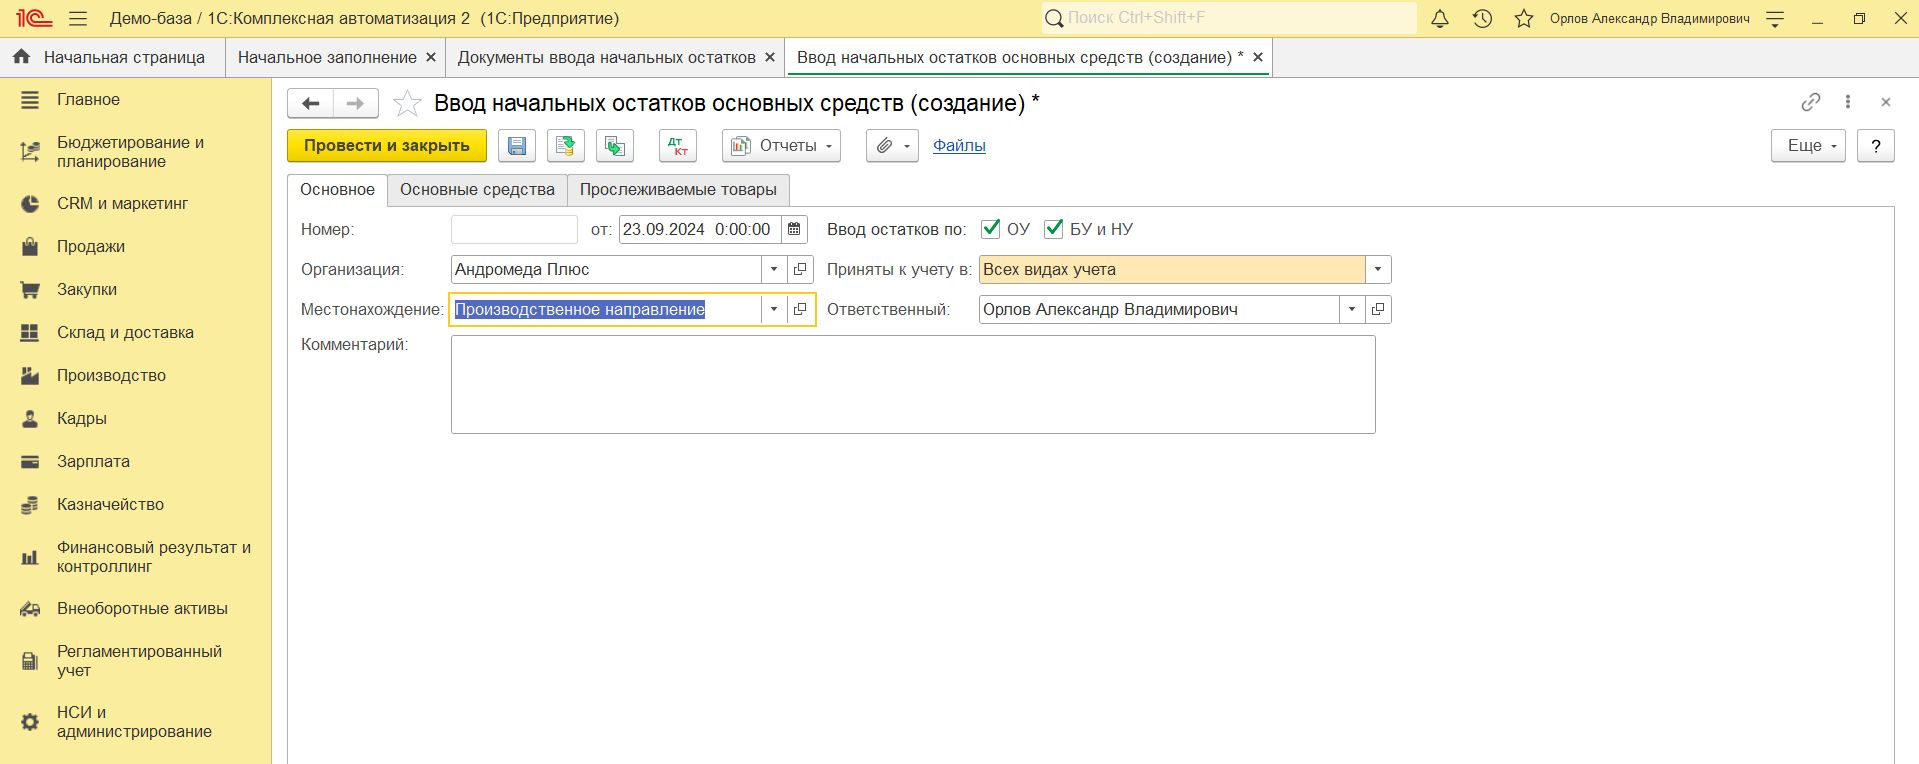This screenshot has height=764, width=1919.
Task: Expand the Приняты к учету в dropdown
Action: pos(1378,269)
